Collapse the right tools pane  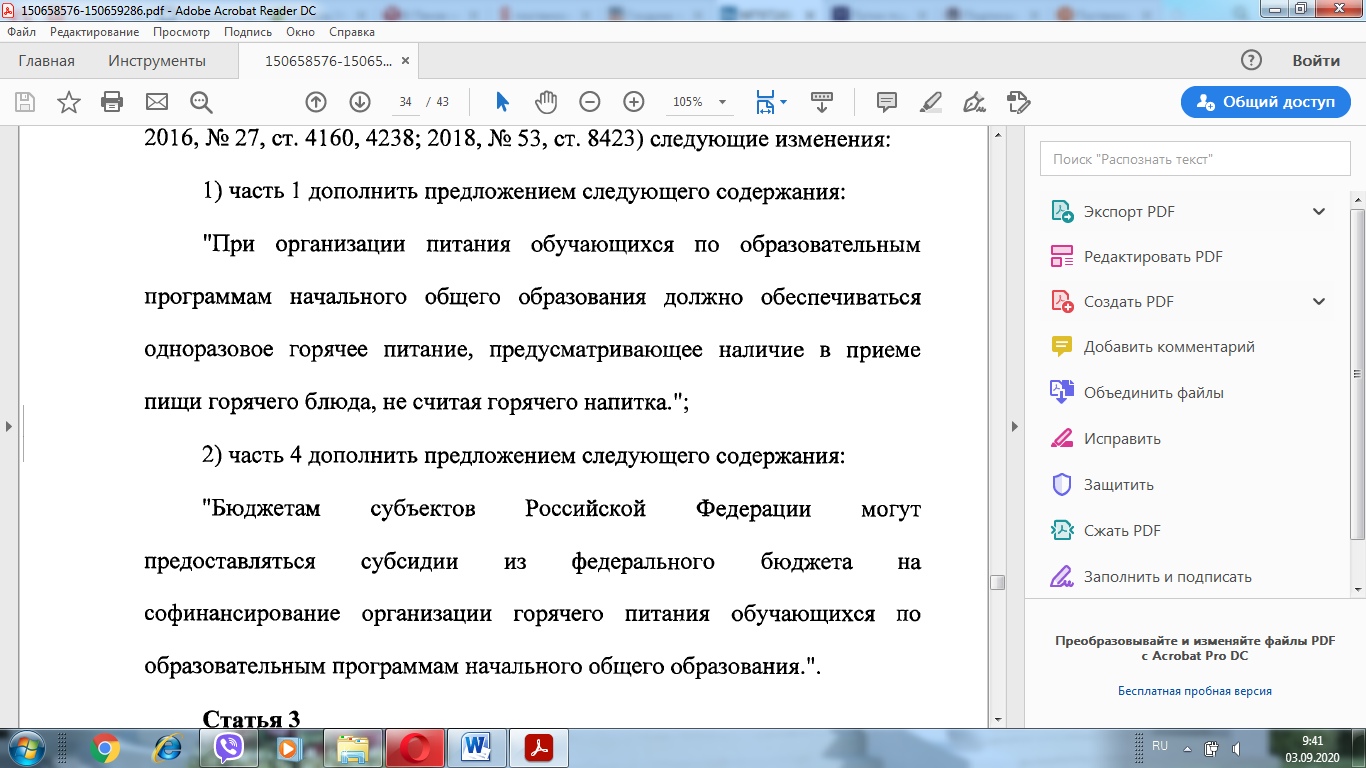tap(1015, 426)
